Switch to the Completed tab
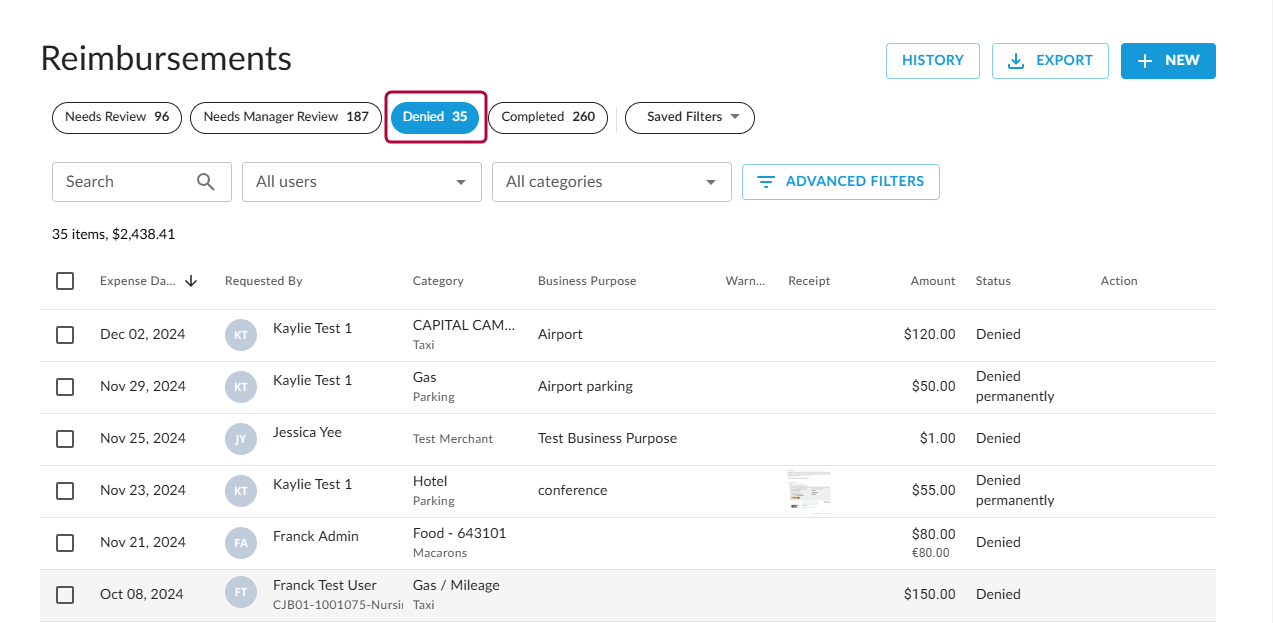 [x=548, y=117]
